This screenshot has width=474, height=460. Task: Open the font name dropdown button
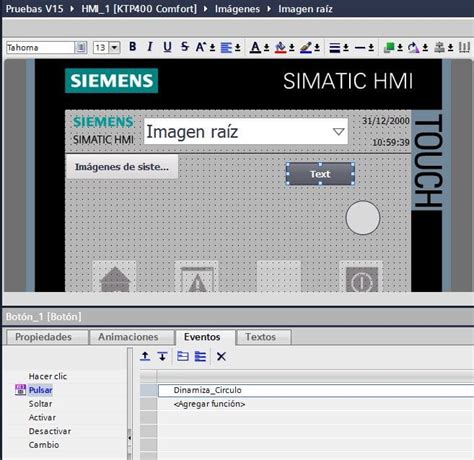coord(80,47)
